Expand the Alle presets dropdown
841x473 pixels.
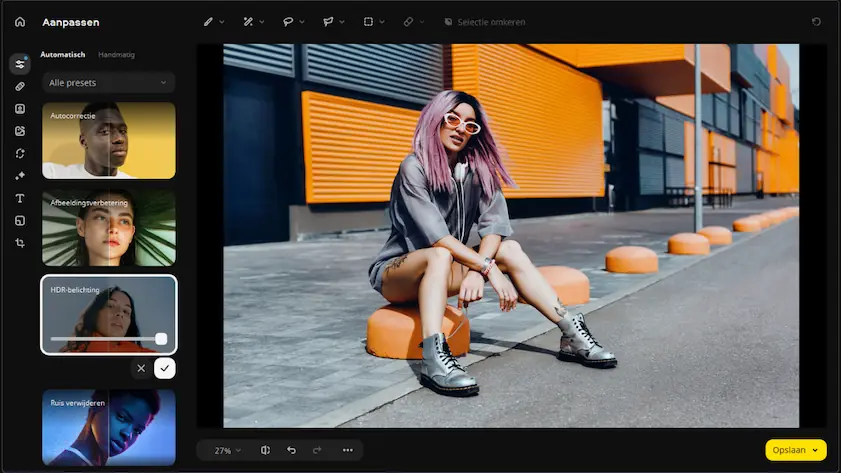[108, 83]
